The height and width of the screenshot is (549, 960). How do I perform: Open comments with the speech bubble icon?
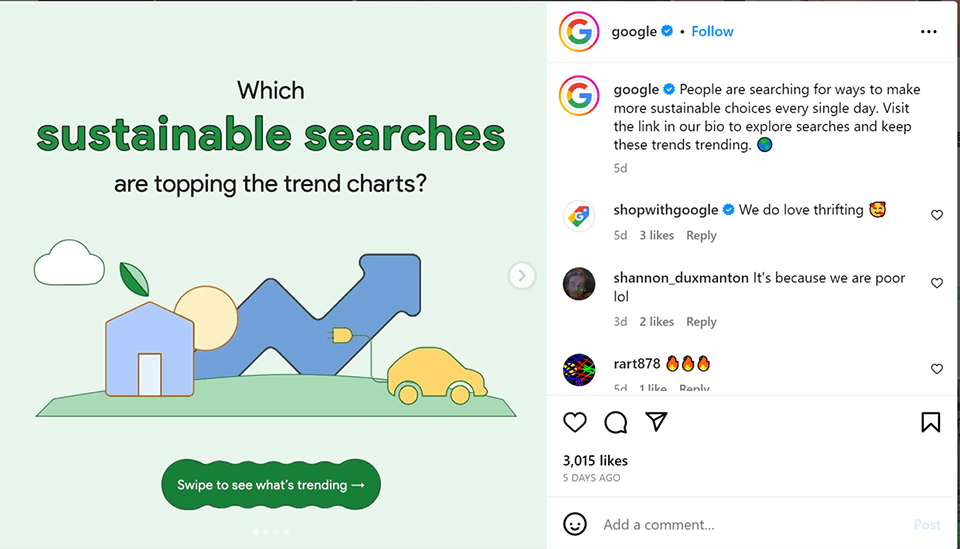click(616, 422)
